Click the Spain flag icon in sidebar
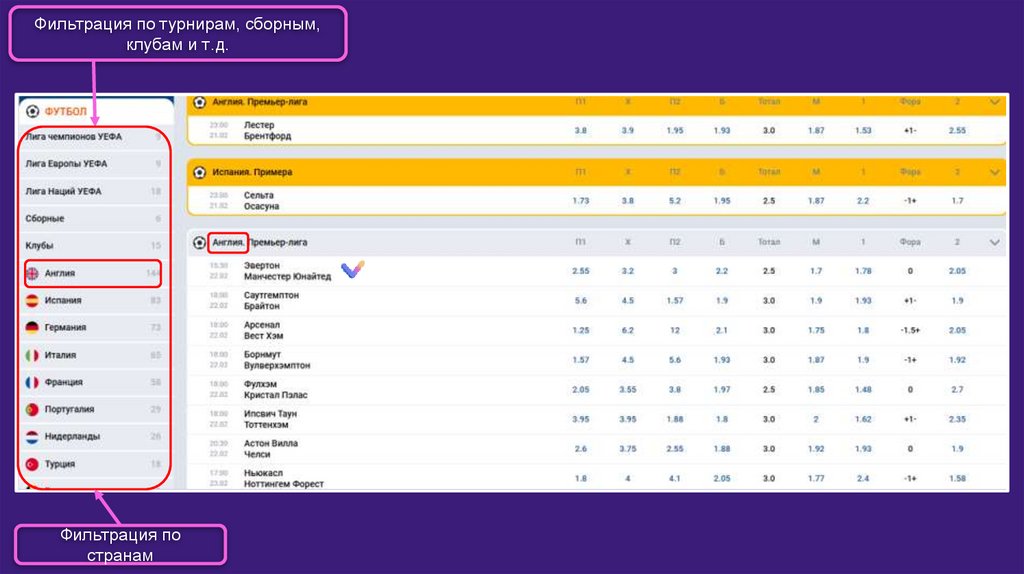Screen dimensions: 1024x574 click(32, 300)
